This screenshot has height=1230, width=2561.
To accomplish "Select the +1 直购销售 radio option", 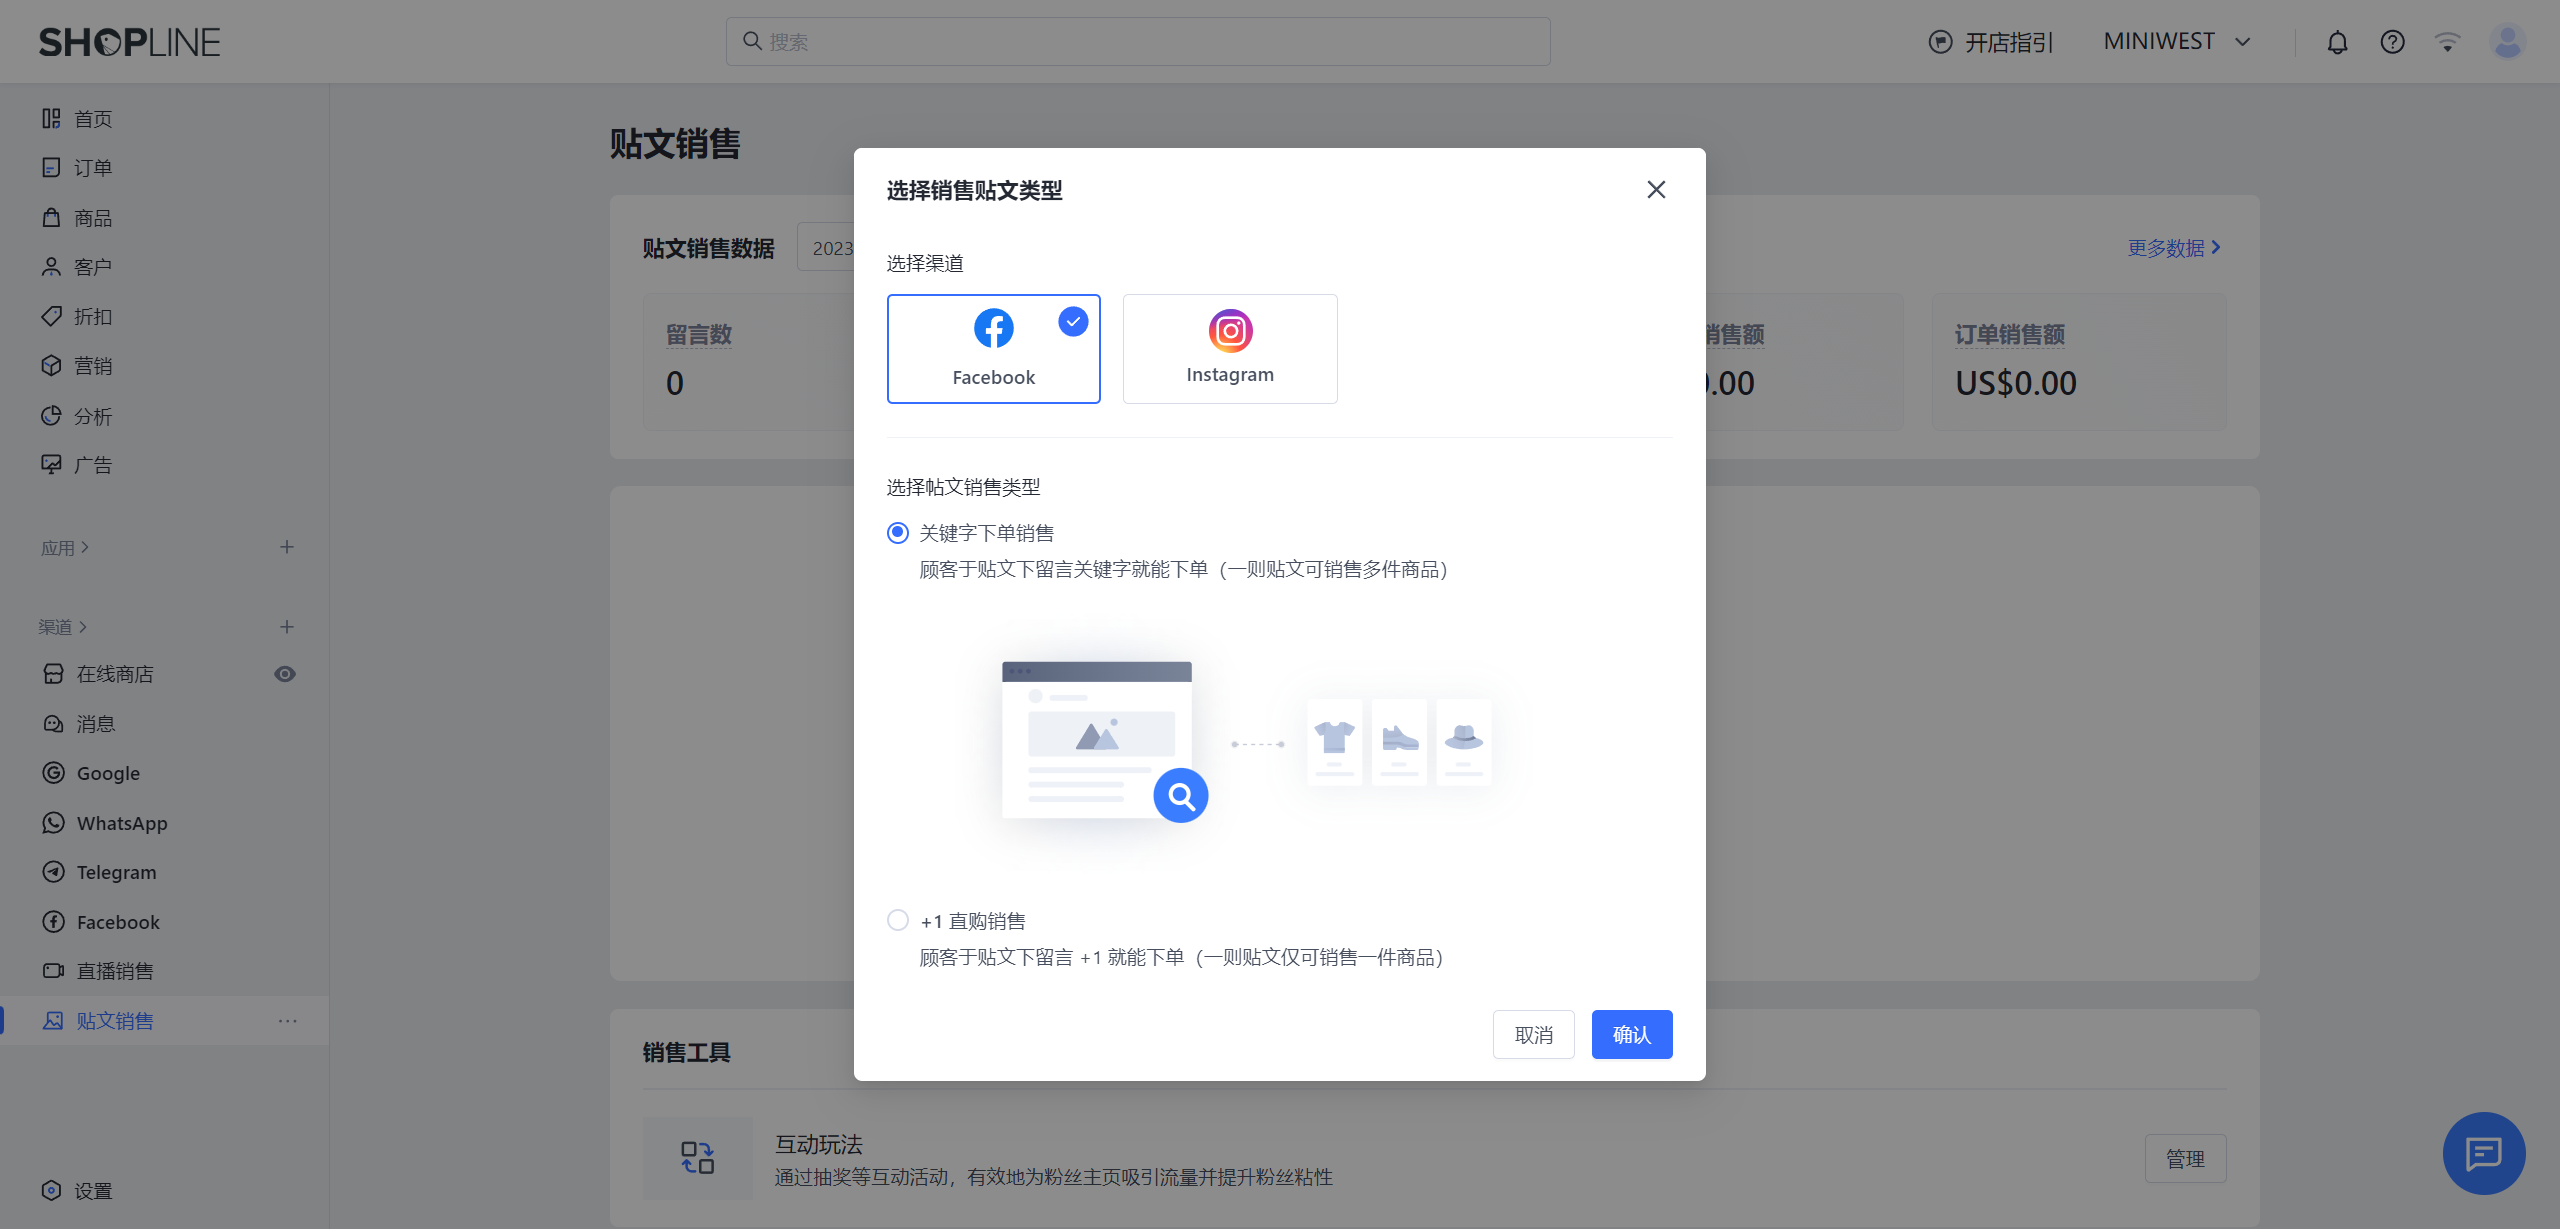I will 898,920.
